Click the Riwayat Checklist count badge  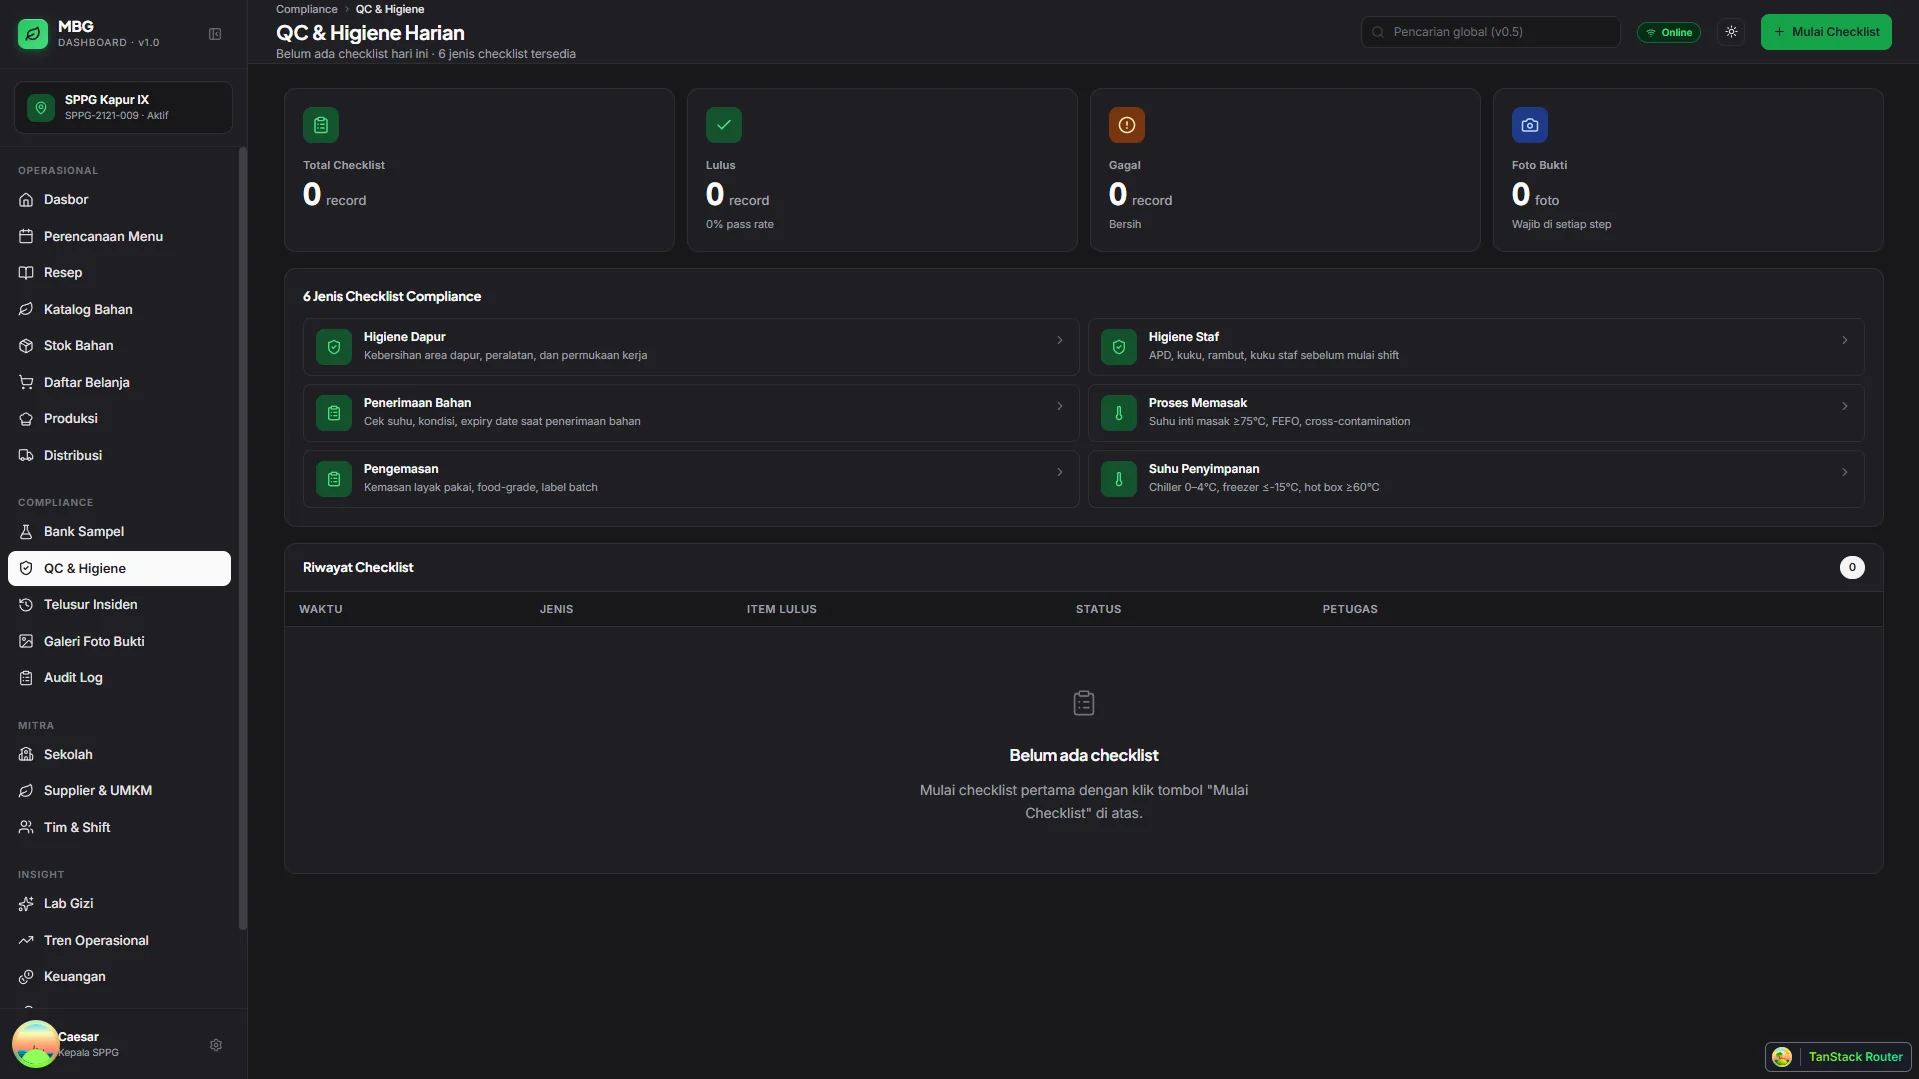(1852, 568)
